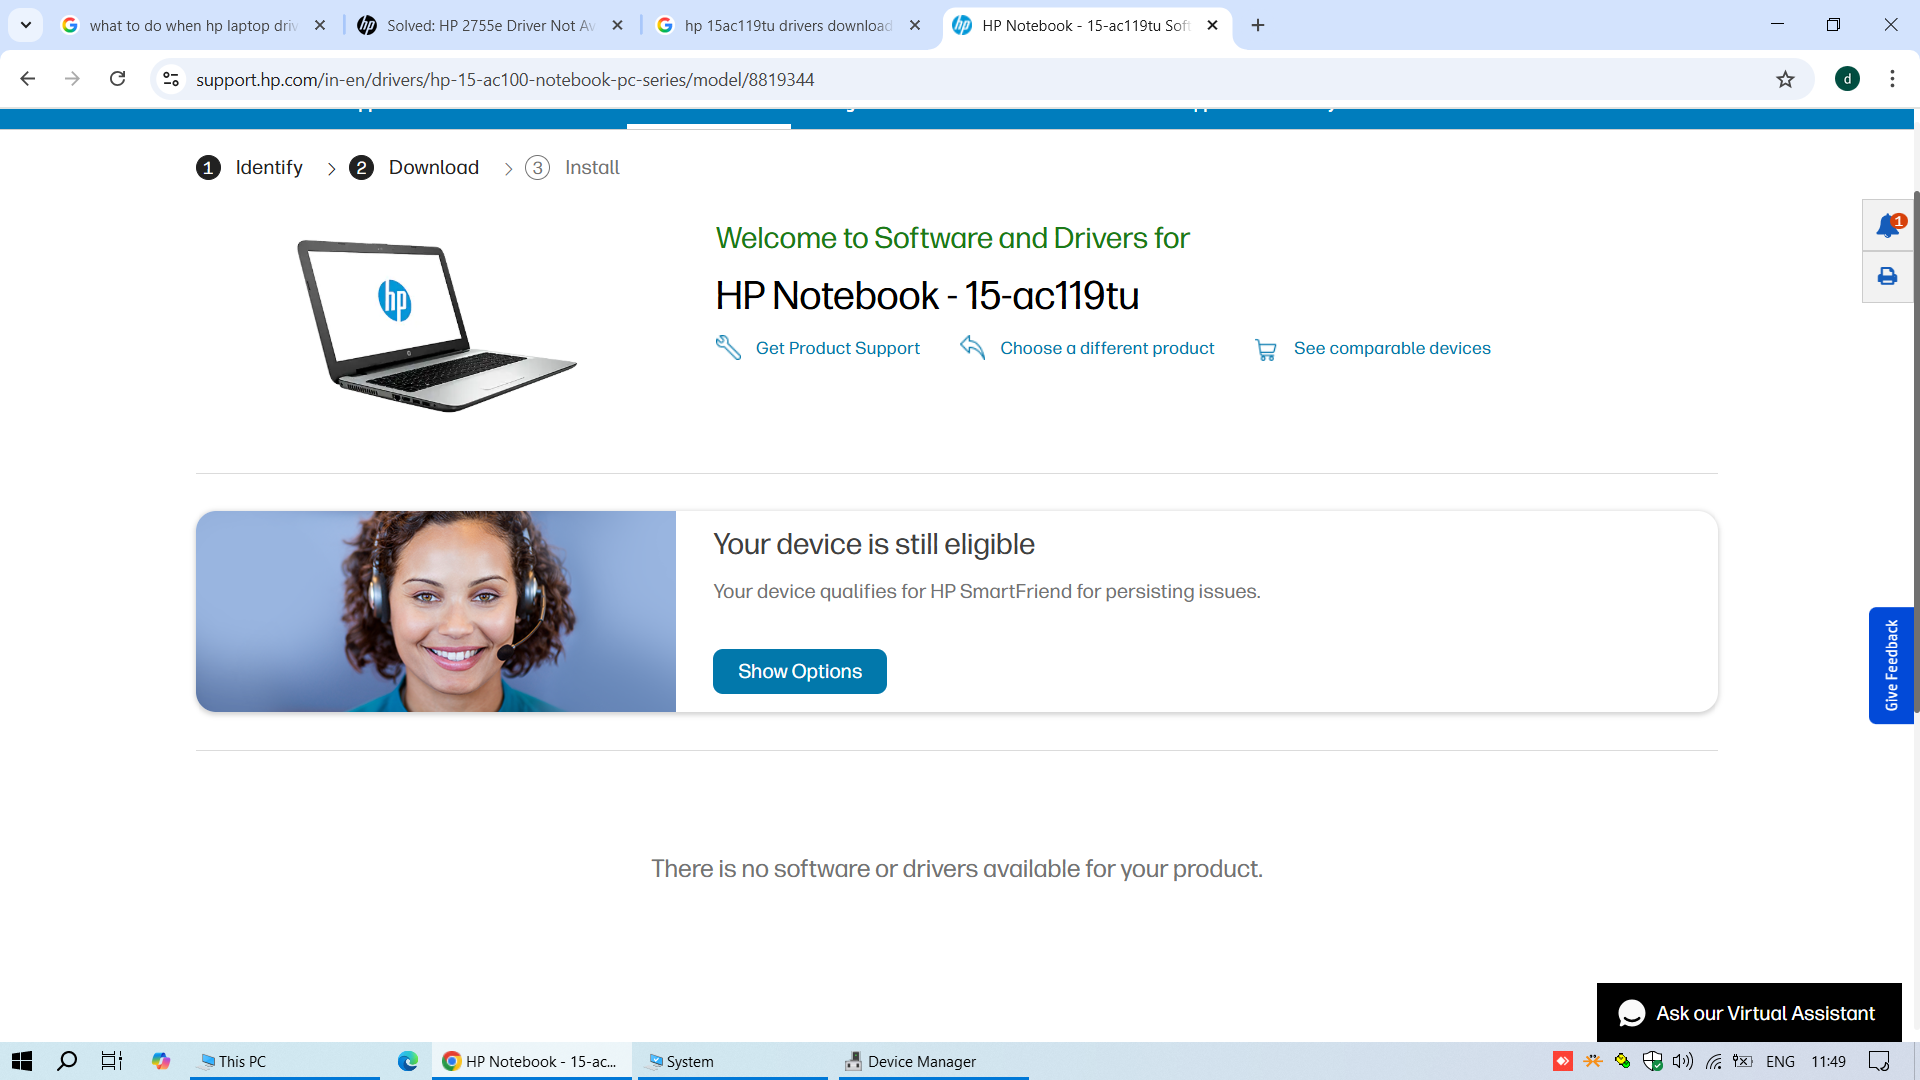
Task: Expand the tab search dropdown
Action: tap(26, 25)
